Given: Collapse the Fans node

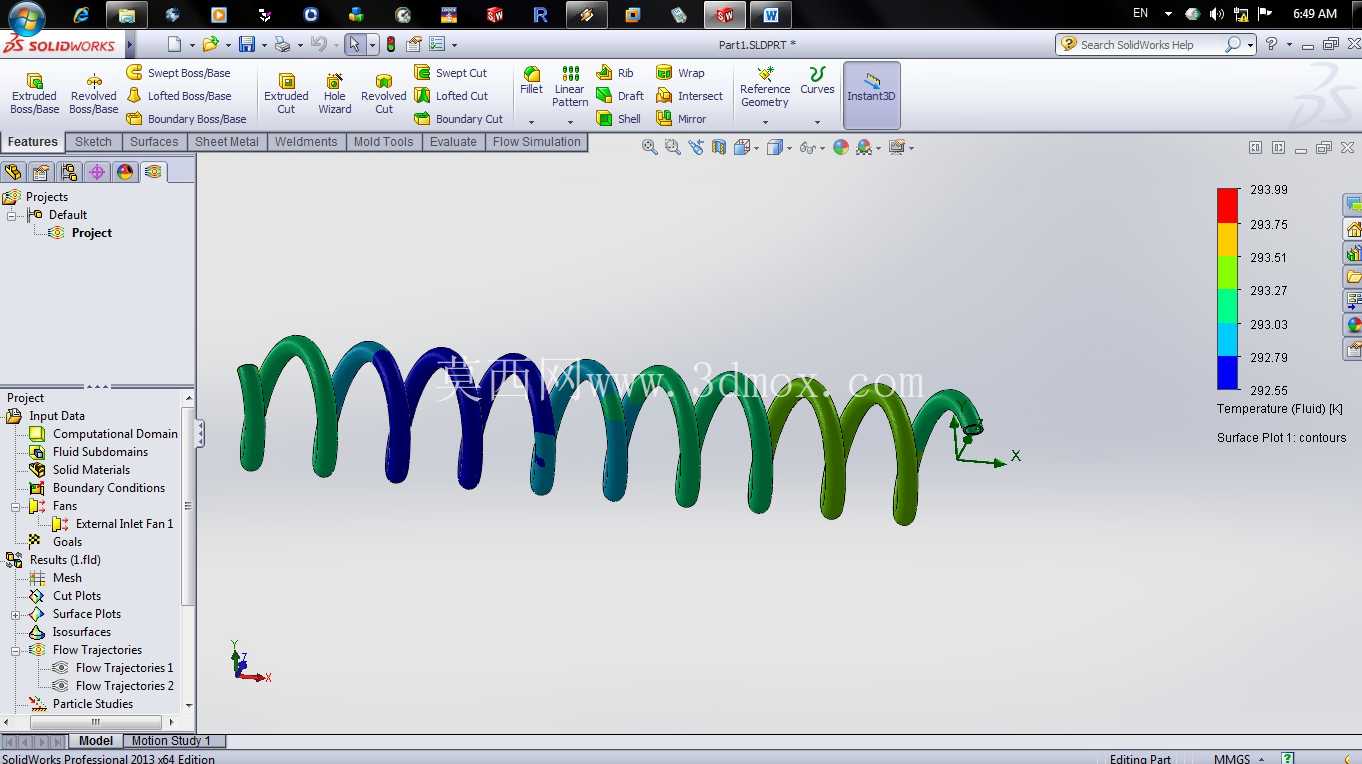Looking at the screenshot, I should coord(16,507).
